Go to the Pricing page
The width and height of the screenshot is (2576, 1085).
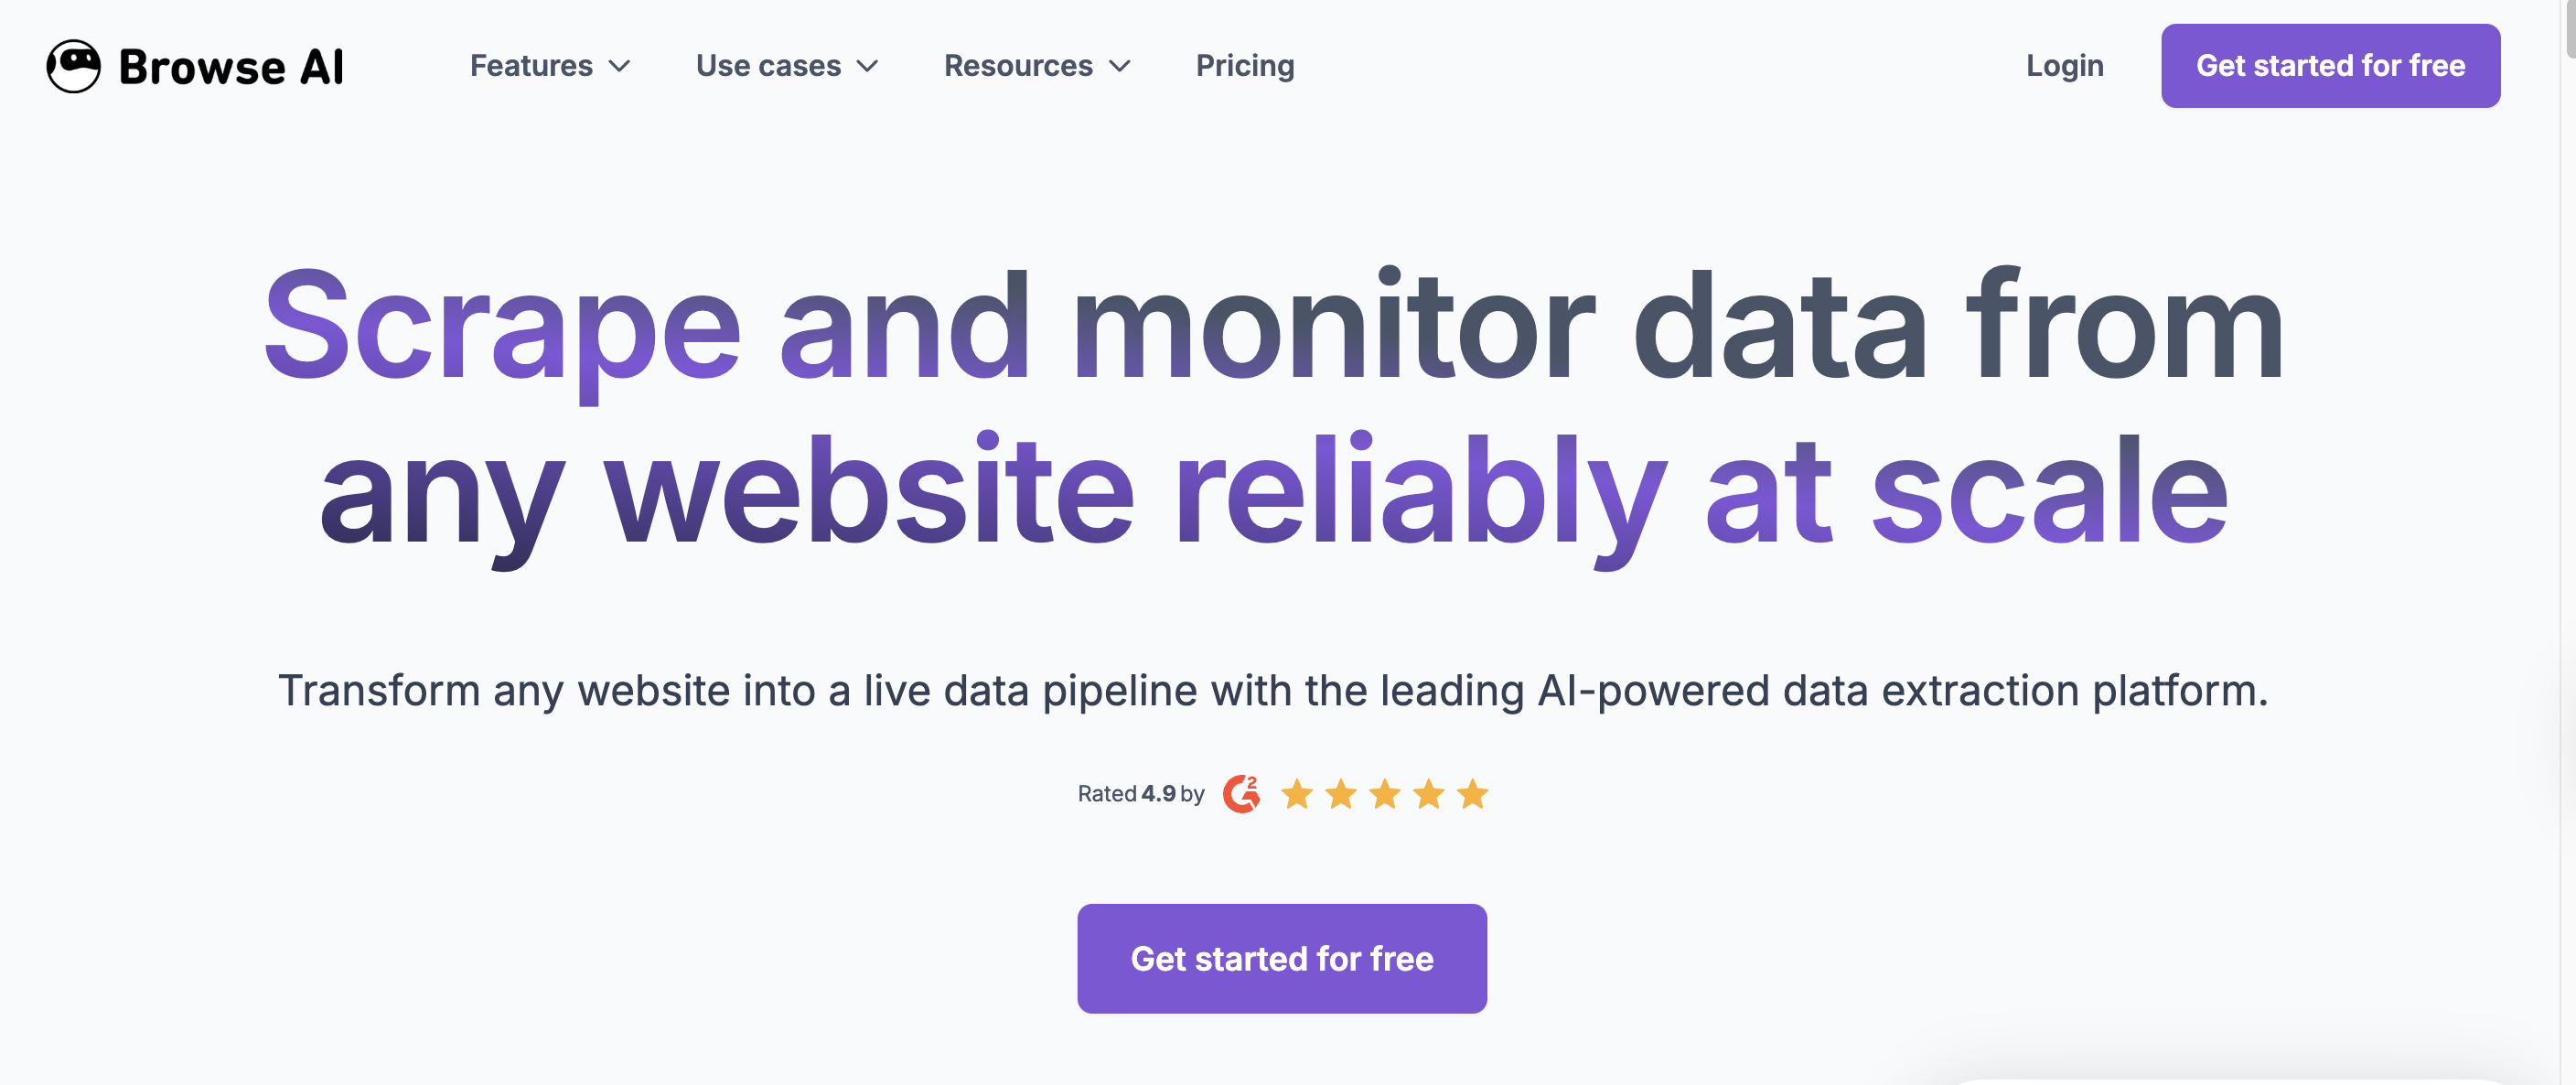coord(1245,66)
